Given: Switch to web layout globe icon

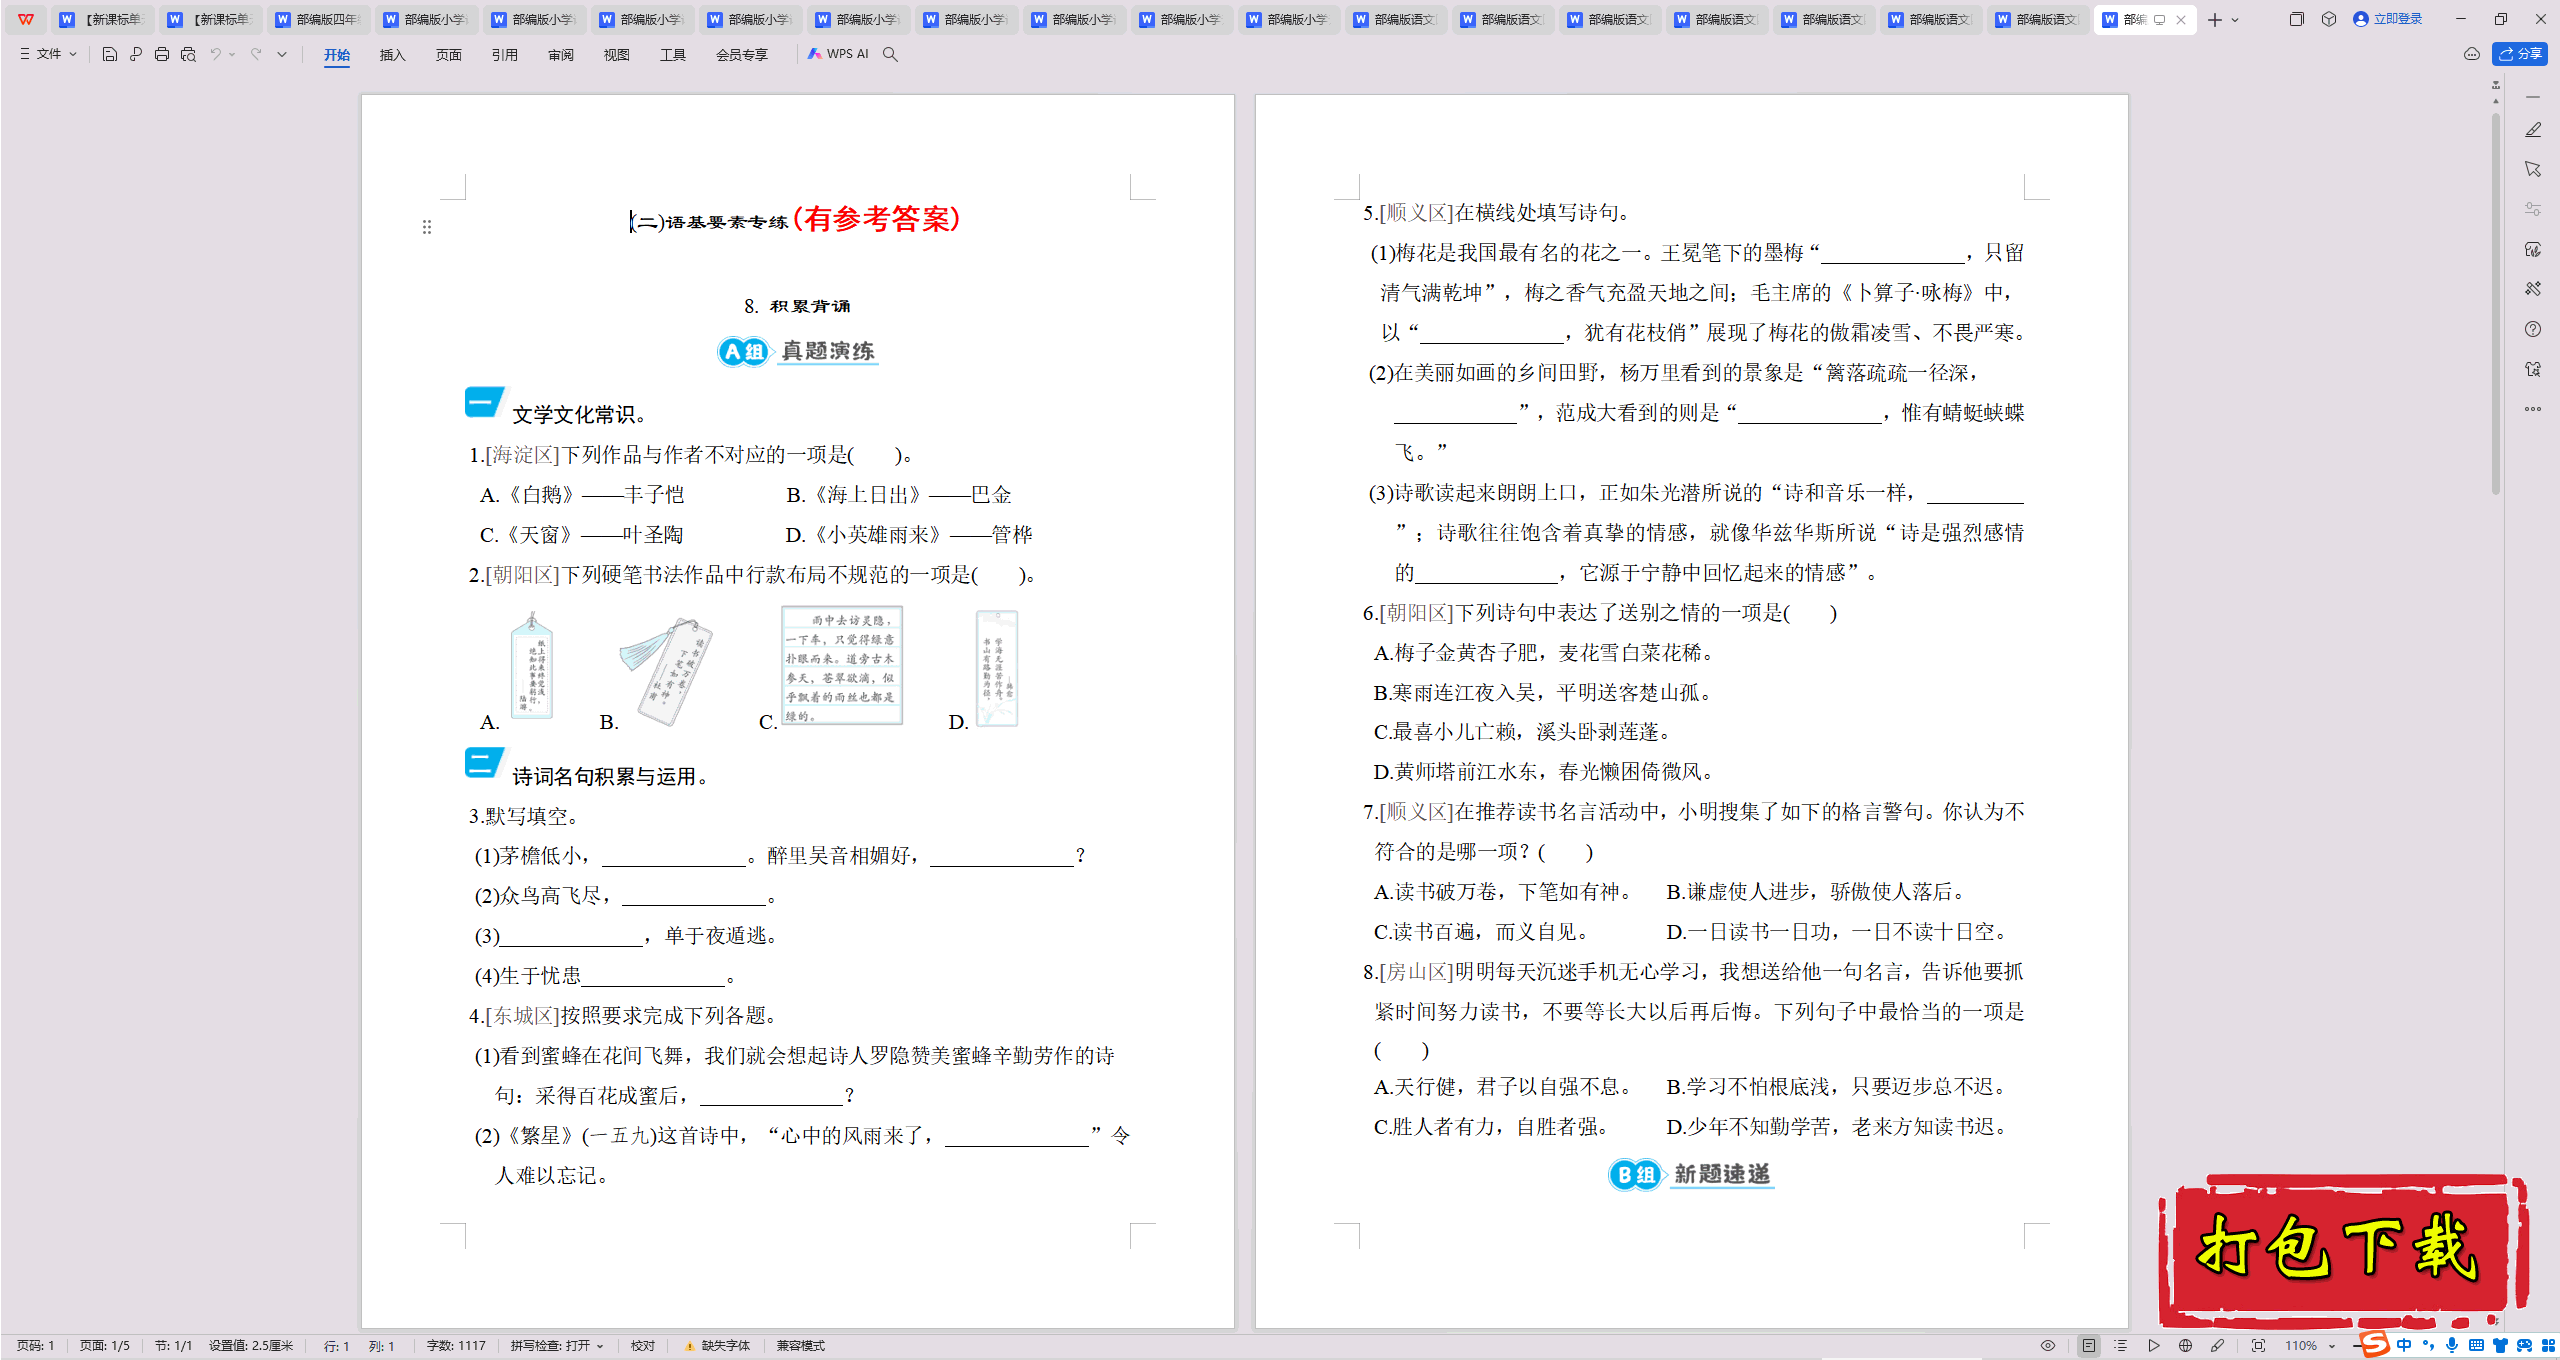Looking at the screenshot, I should click(x=2186, y=1346).
